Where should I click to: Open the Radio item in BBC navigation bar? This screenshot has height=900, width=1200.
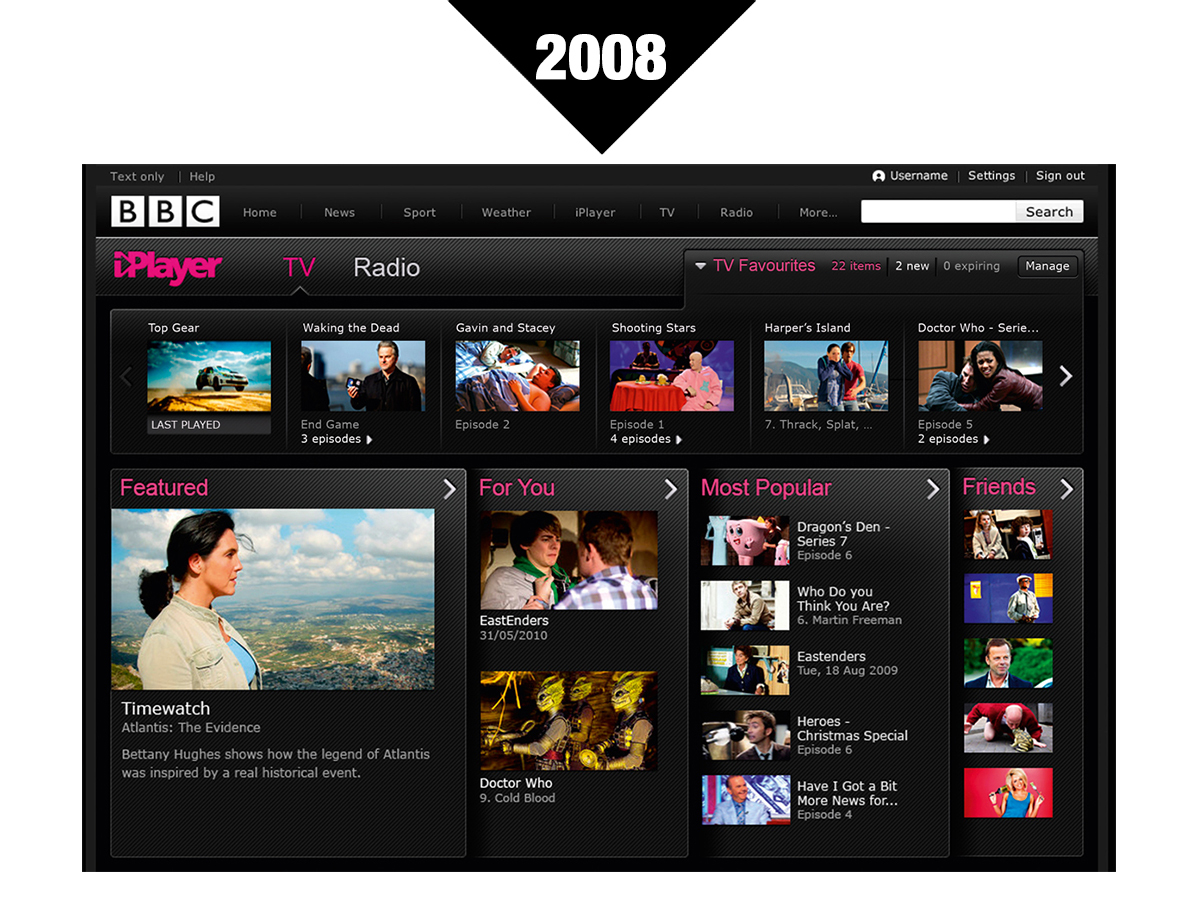coord(736,212)
